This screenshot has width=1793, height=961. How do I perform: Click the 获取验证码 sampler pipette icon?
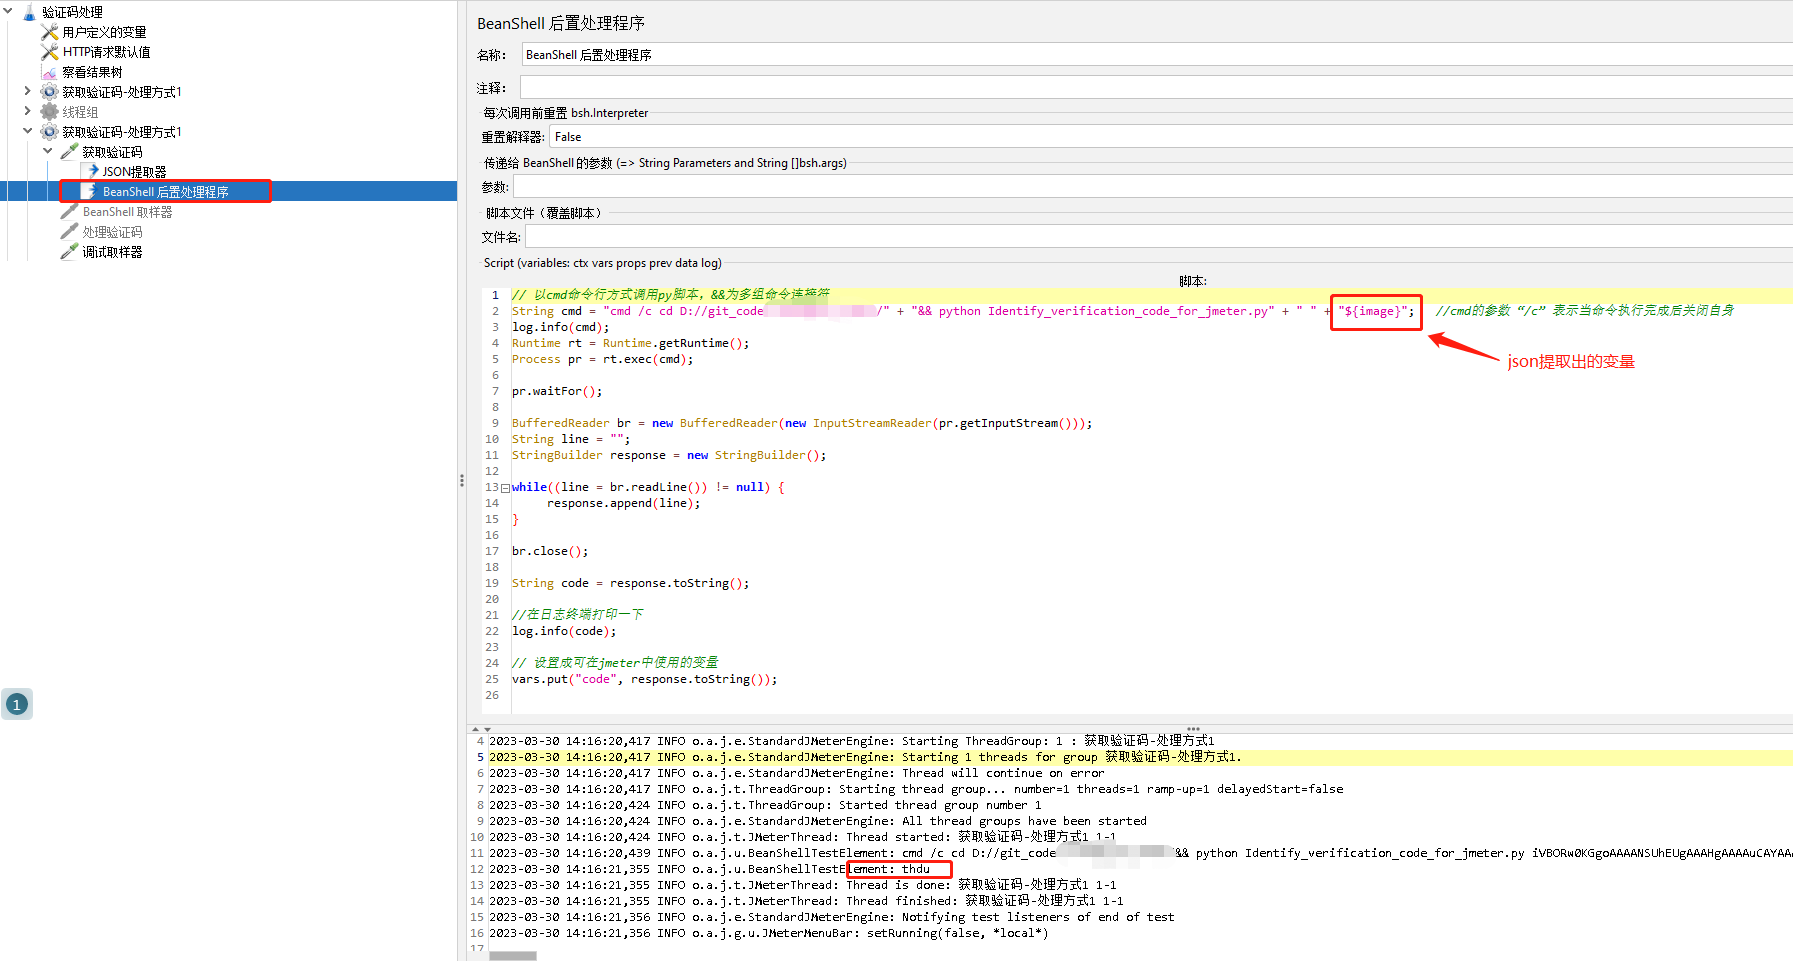(x=69, y=152)
